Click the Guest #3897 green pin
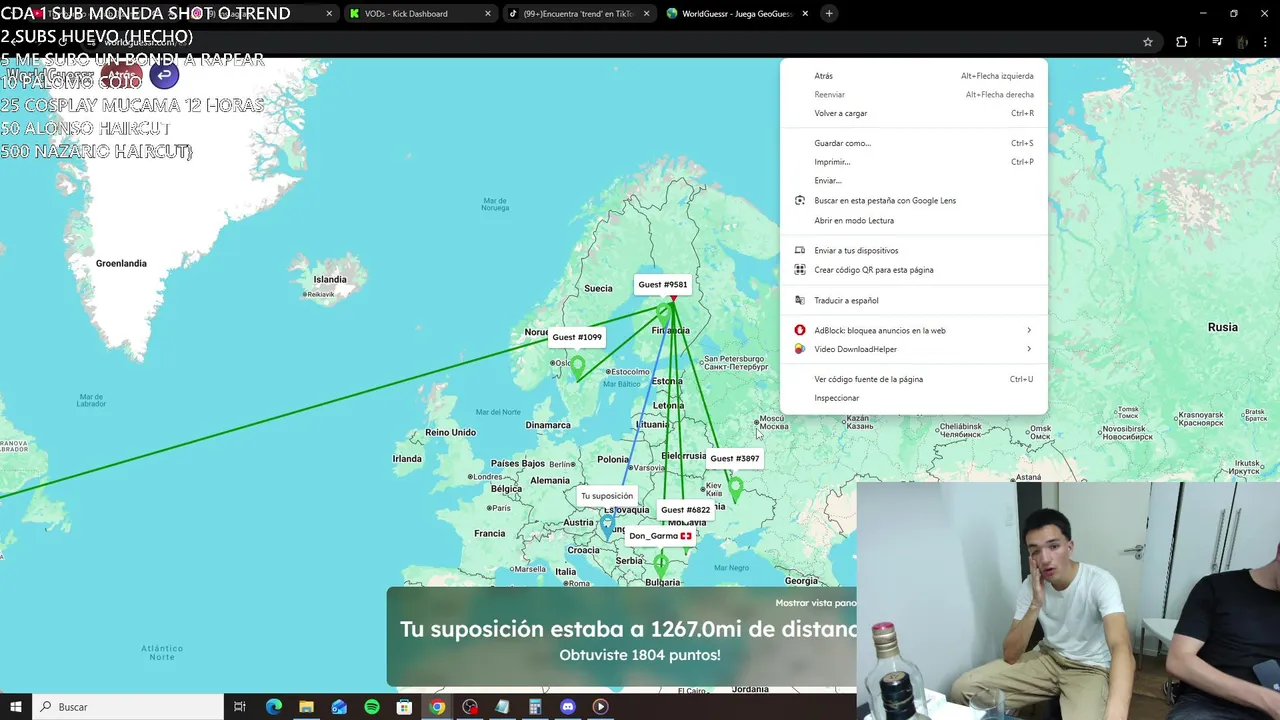 tap(736, 489)
